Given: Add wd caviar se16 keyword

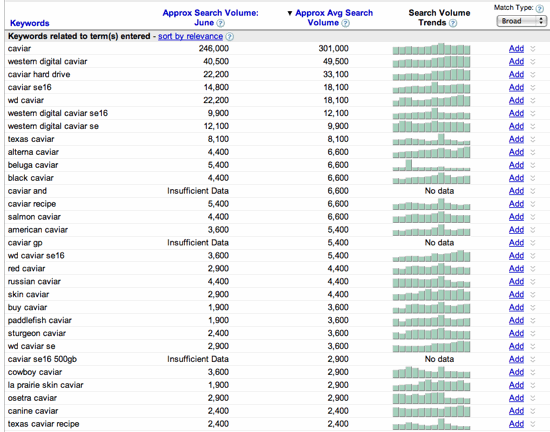Looking at the screenshot, I should coord(516,256).
